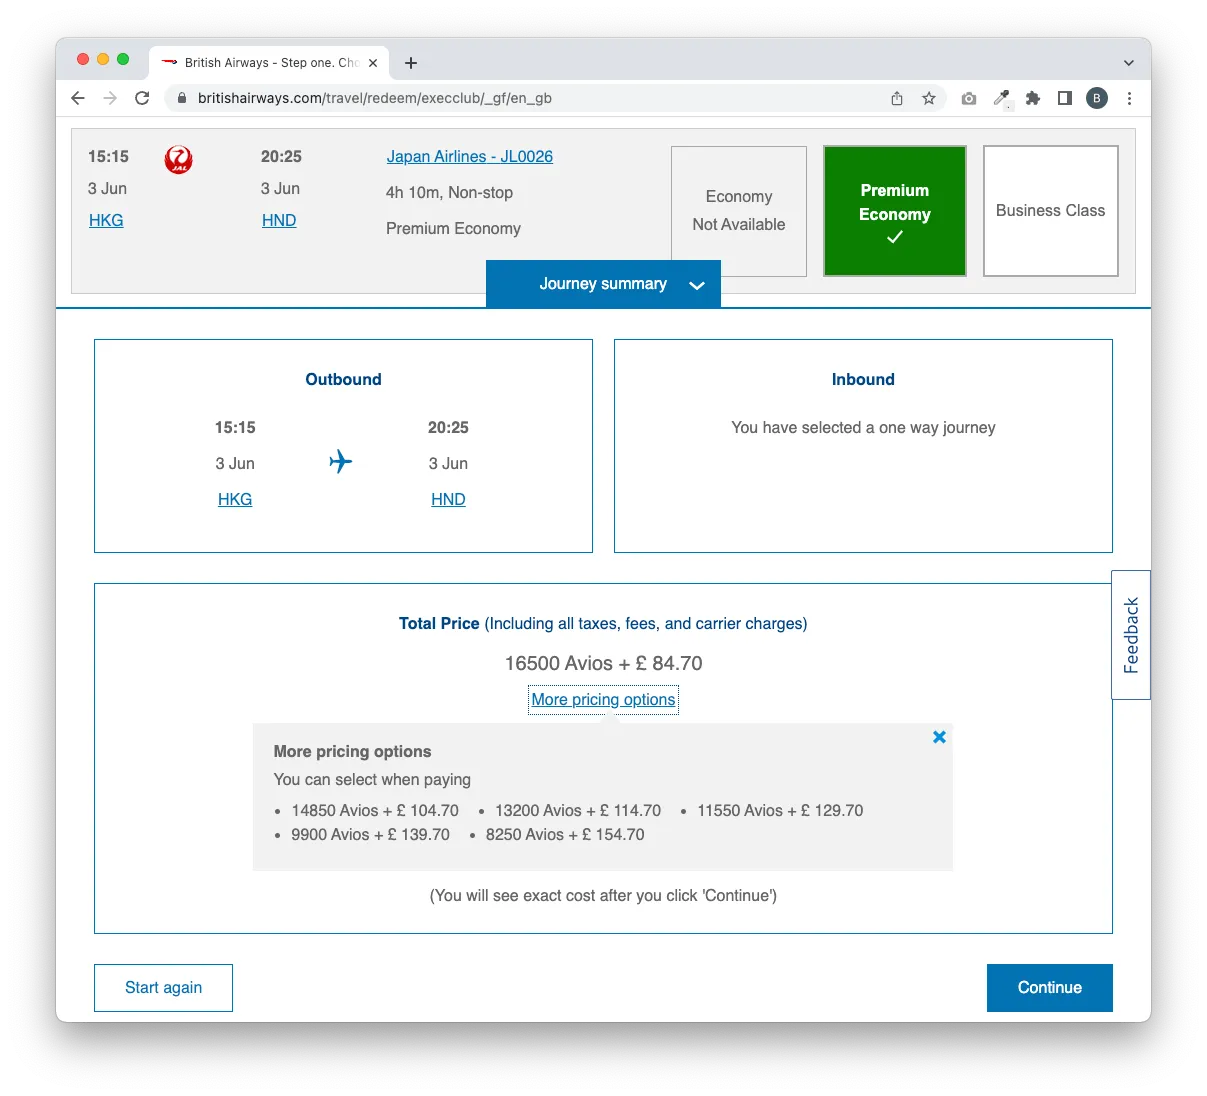Screen dimensions: 1207x1096
Task: Close the British Airways tab
Action: pos(373,62)
